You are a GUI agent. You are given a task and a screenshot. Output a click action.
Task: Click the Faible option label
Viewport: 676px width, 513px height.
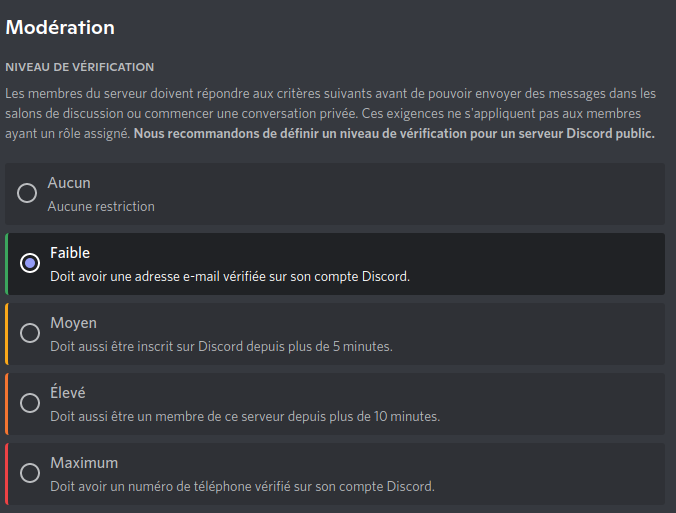(x=70, y=253)
